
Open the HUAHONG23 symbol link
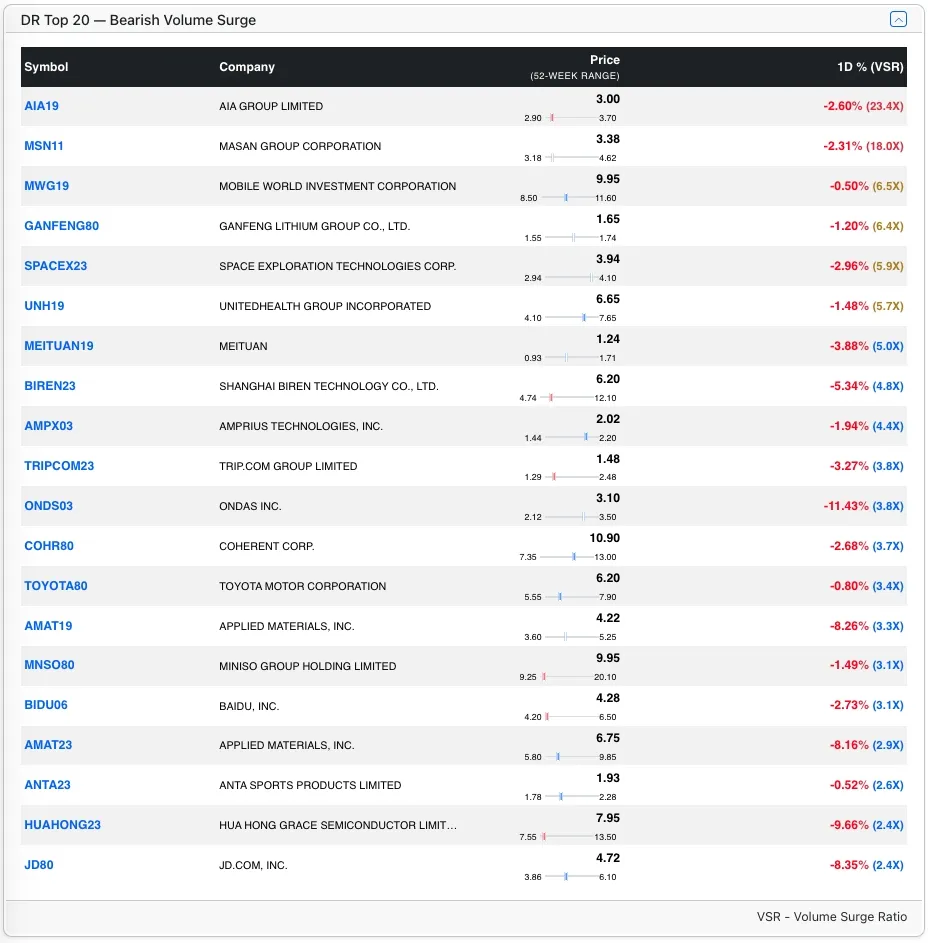point(63,825)
